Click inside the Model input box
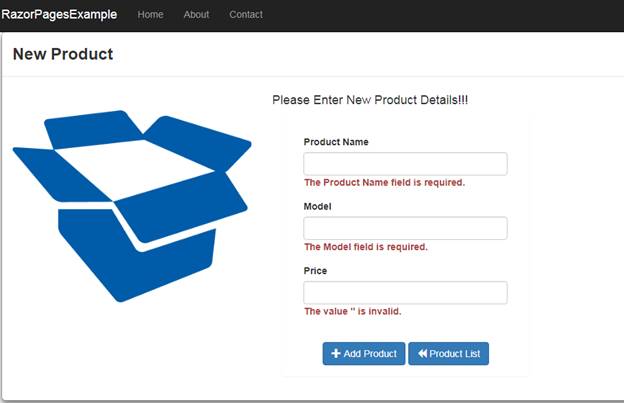 pyautogui.click(x=405, y=228)
